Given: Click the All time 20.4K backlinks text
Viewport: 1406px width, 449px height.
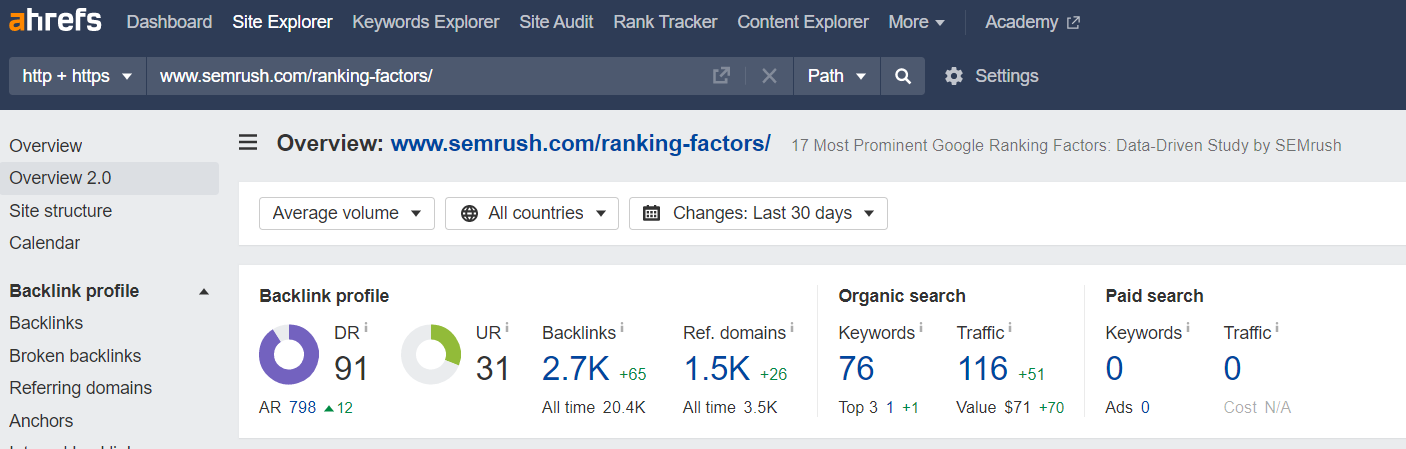Looking at the screenshot, I should coord(594,407).
